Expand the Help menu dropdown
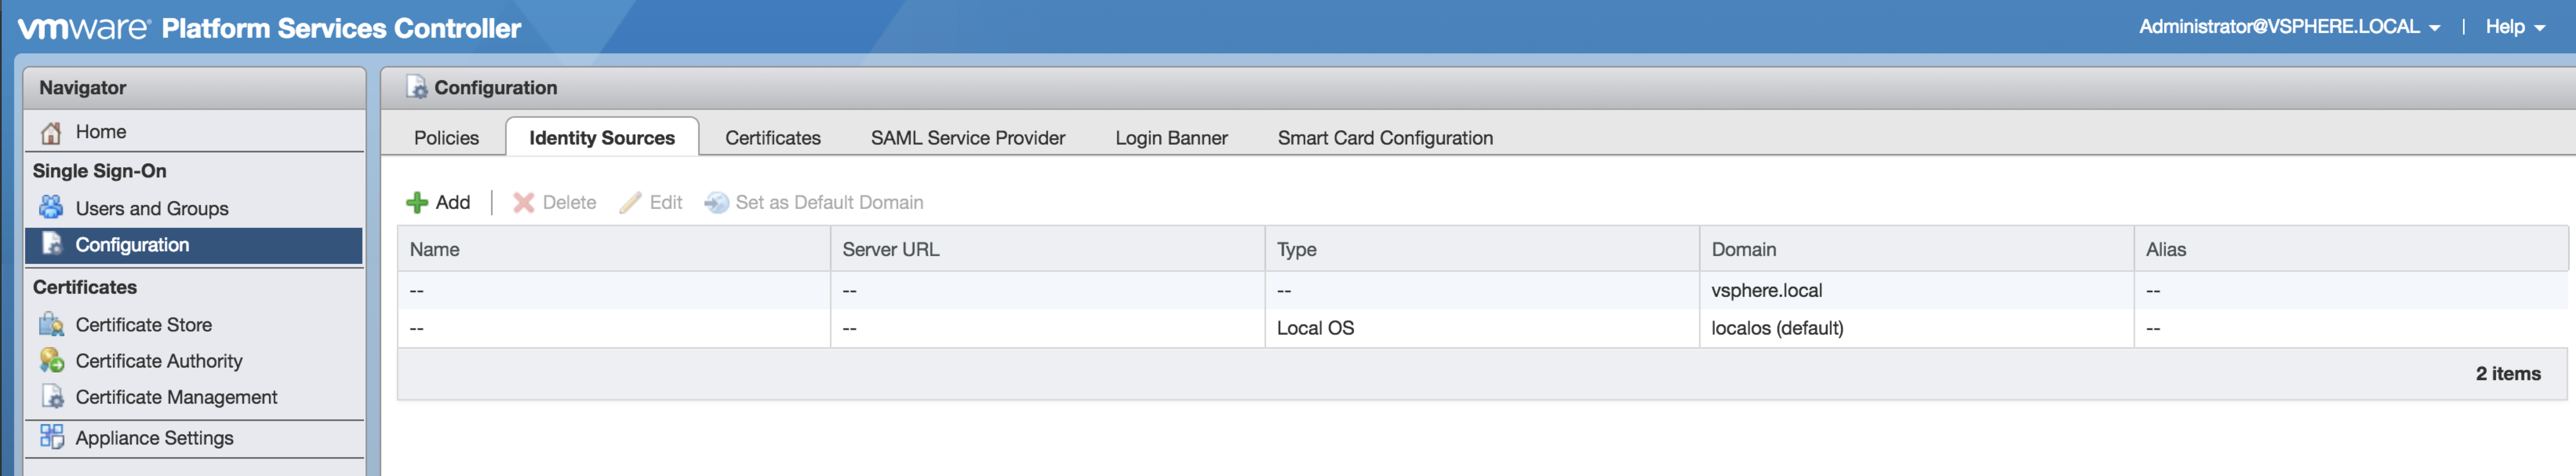 click(2514, 27)
